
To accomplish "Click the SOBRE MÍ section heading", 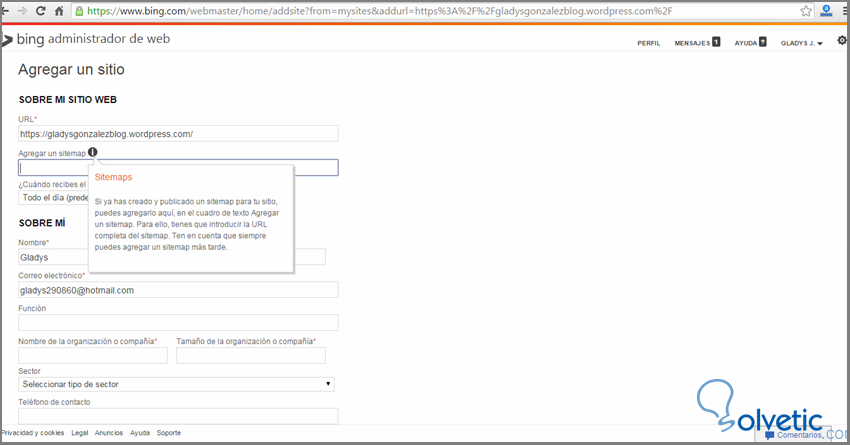I will [x=42, y=223].
